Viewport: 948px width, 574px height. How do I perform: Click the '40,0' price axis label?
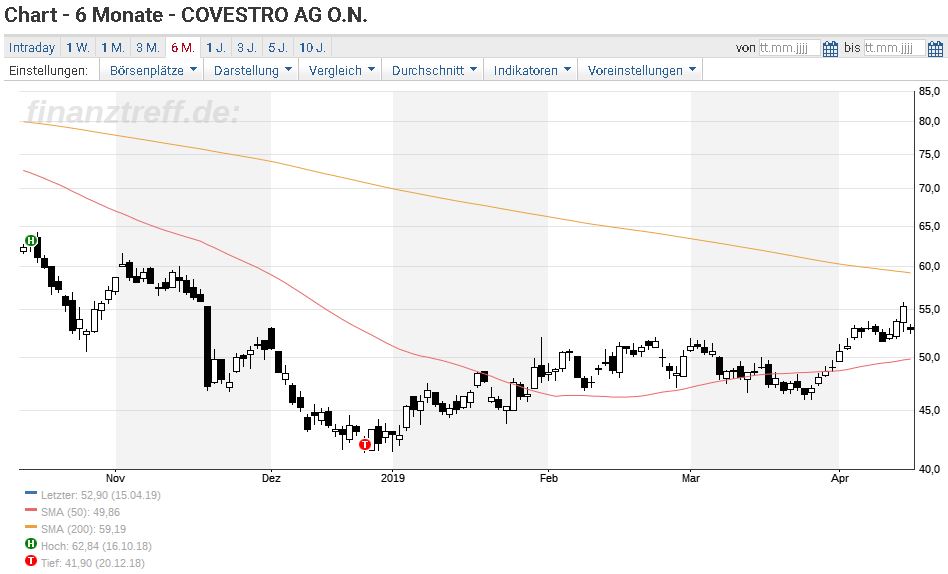pyautogui.click(x=929, y=469)
